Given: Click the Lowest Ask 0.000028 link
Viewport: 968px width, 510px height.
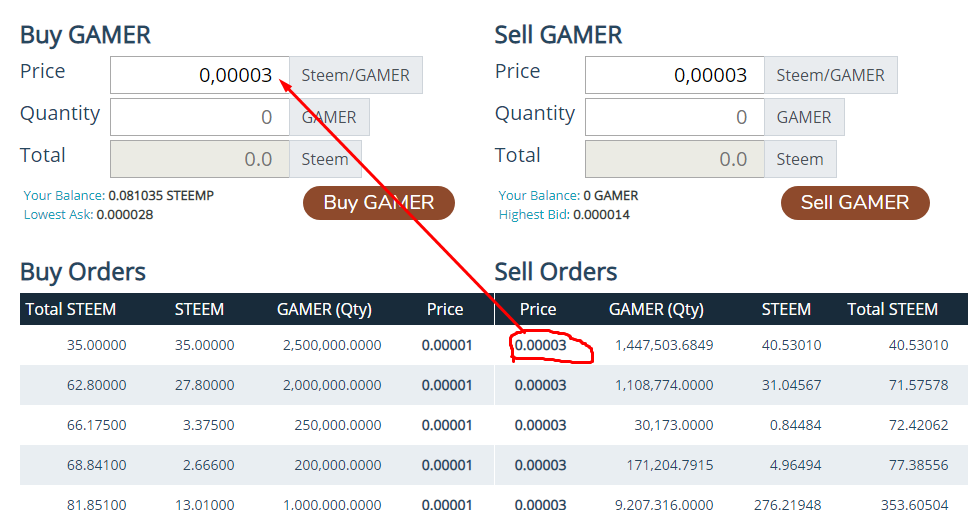Looking at the screenshot, I should click(x=88, y=215).
